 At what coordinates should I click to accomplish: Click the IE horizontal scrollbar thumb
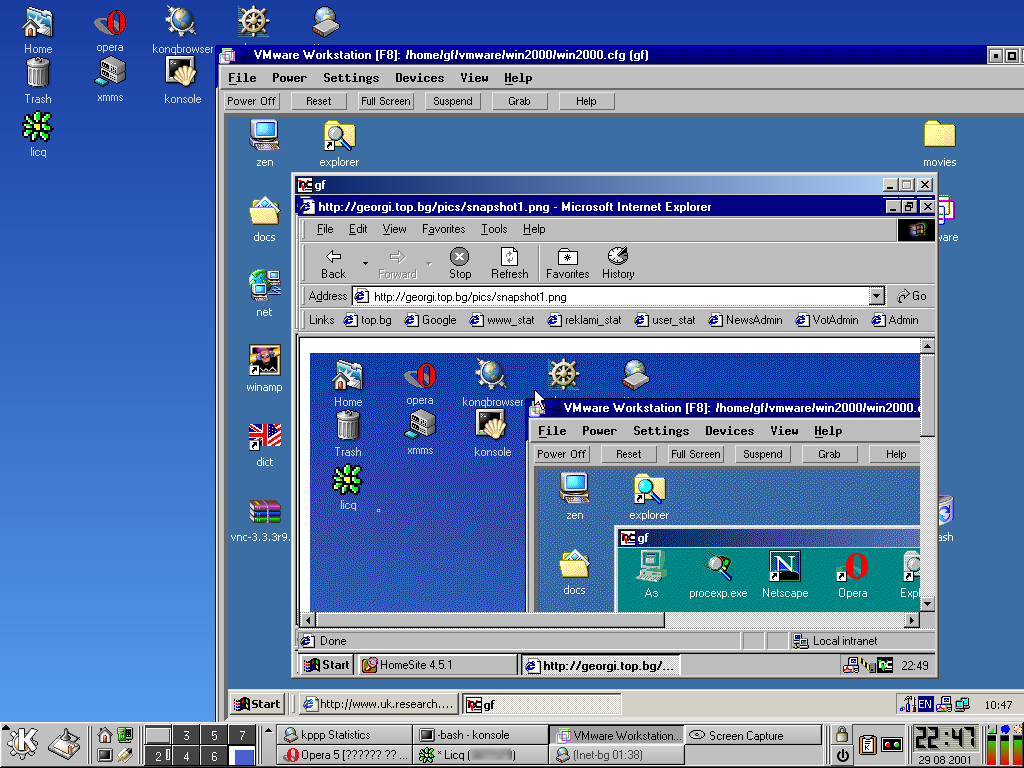pos(490,619)
